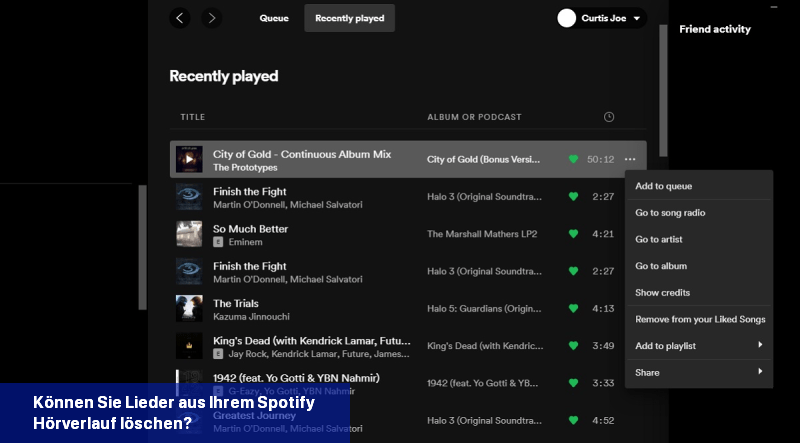Expand the Share submenu
The height and width of the screenshot is (443, 800).
click(699, 373)
